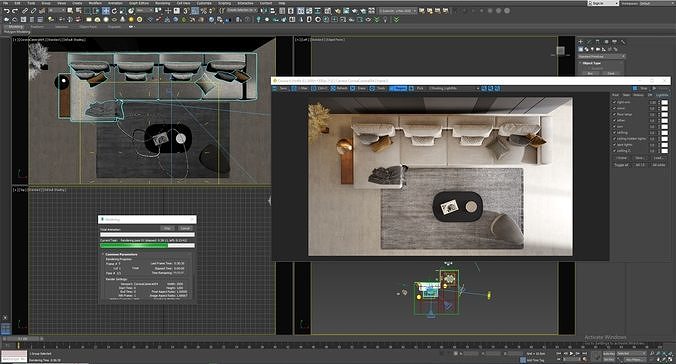The image size is (676, 364).
Task: Click Cancel in the Rendering dialog
Action: 185,228
